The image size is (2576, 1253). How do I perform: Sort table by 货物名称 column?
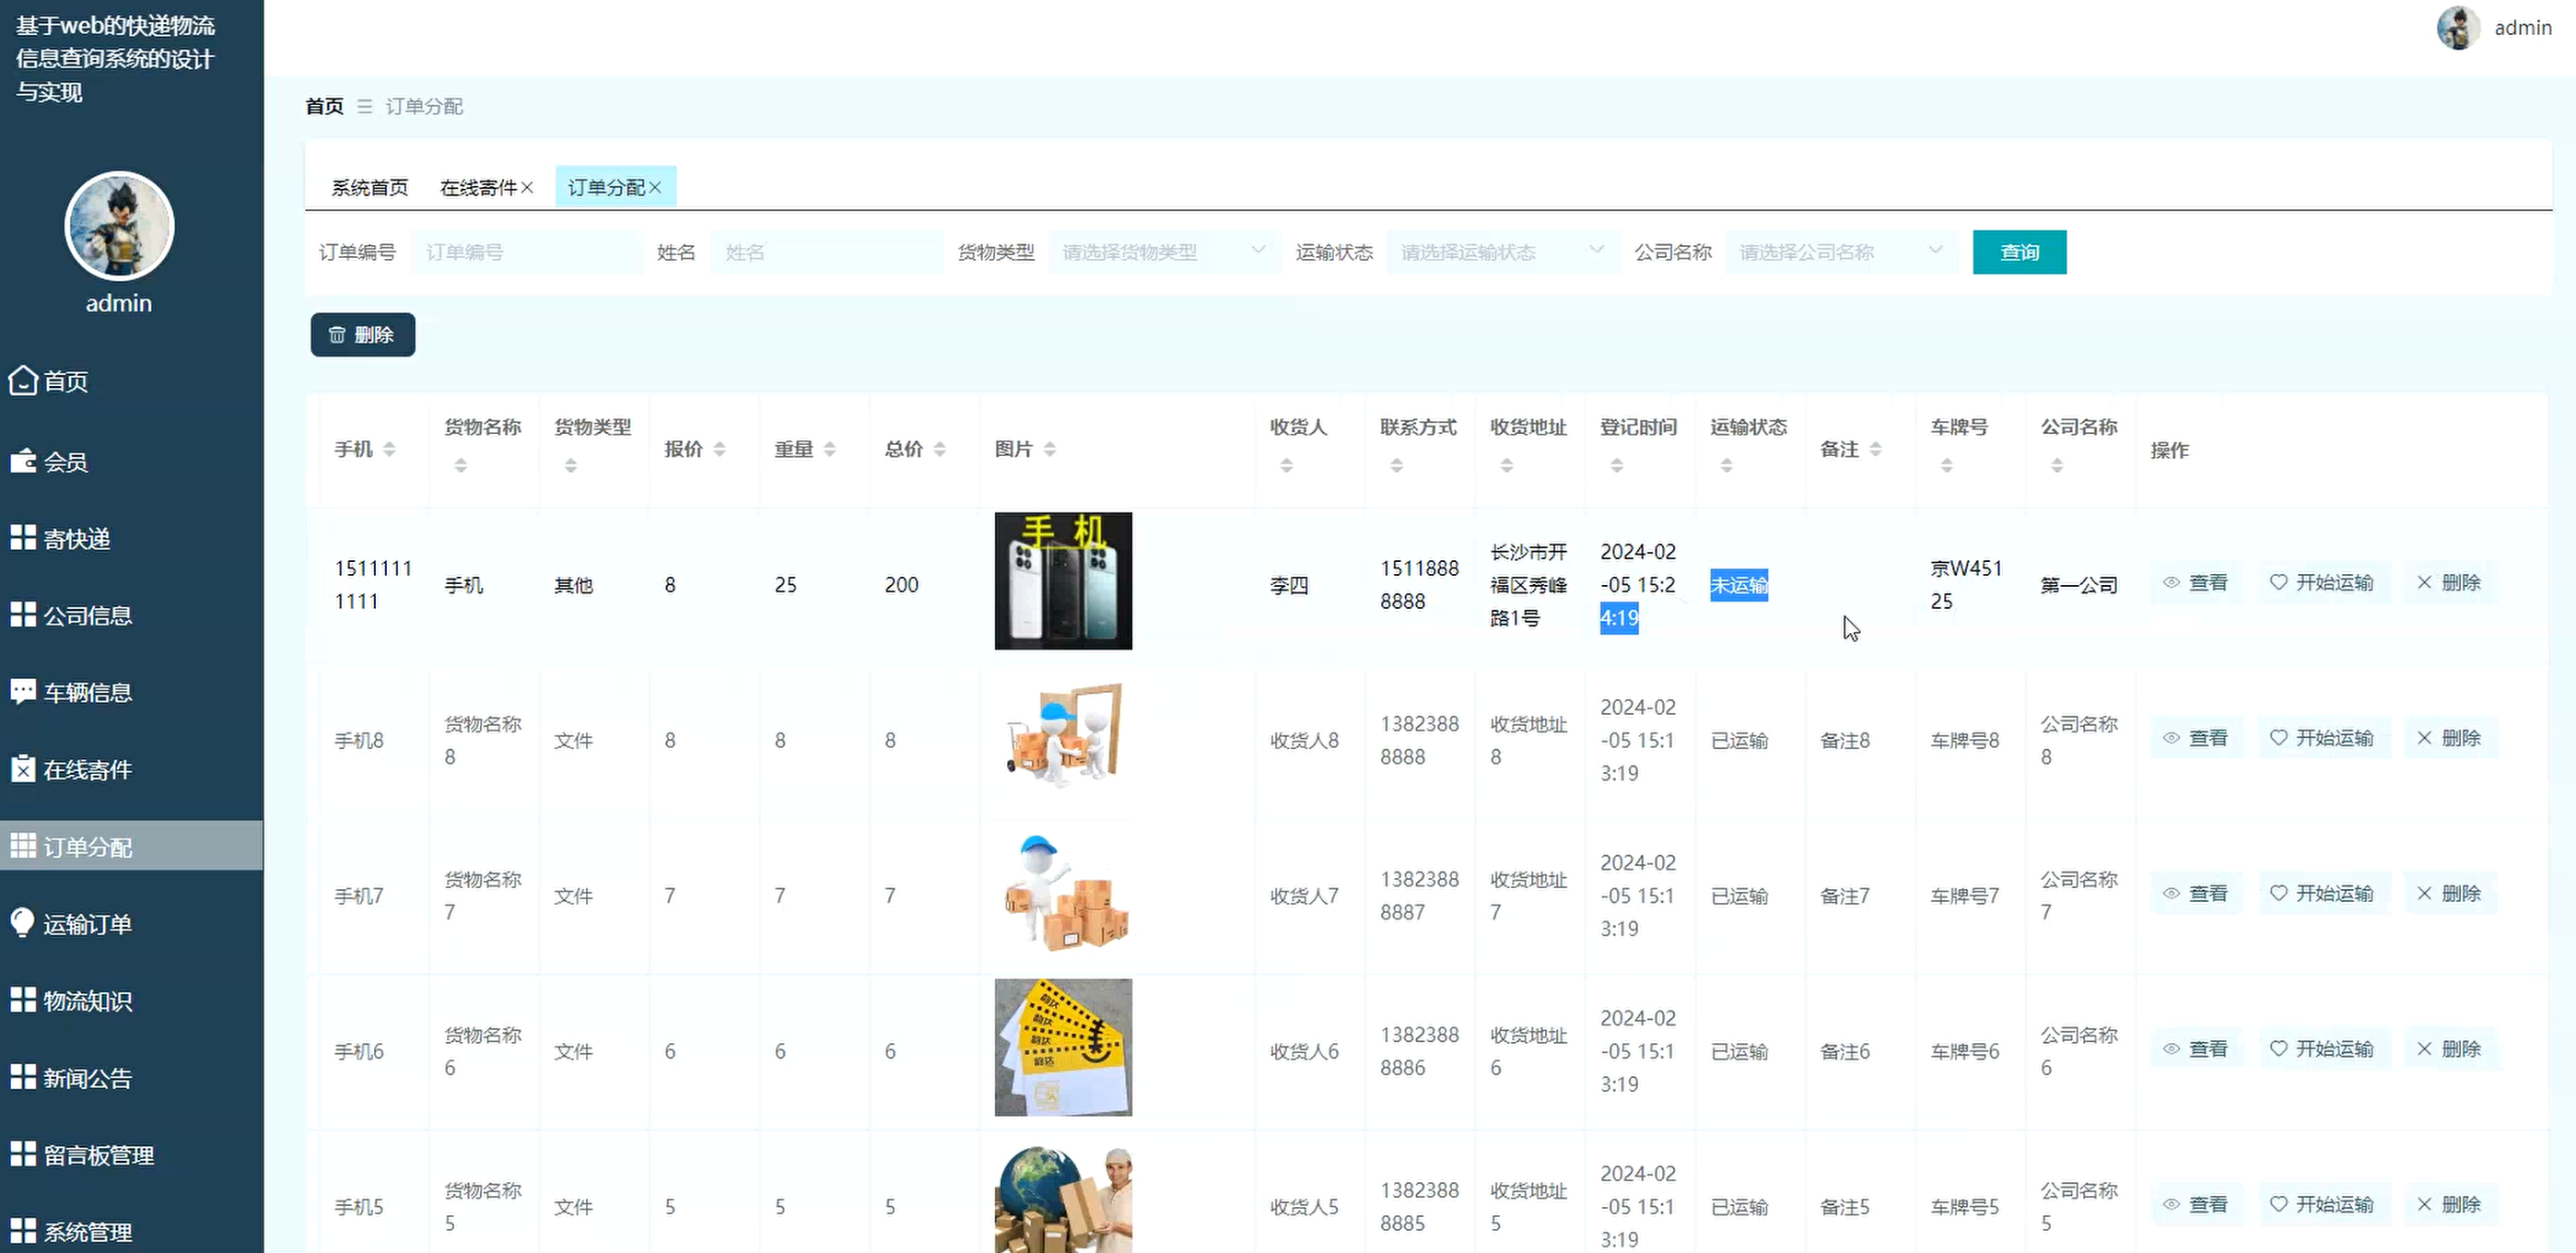461,465
